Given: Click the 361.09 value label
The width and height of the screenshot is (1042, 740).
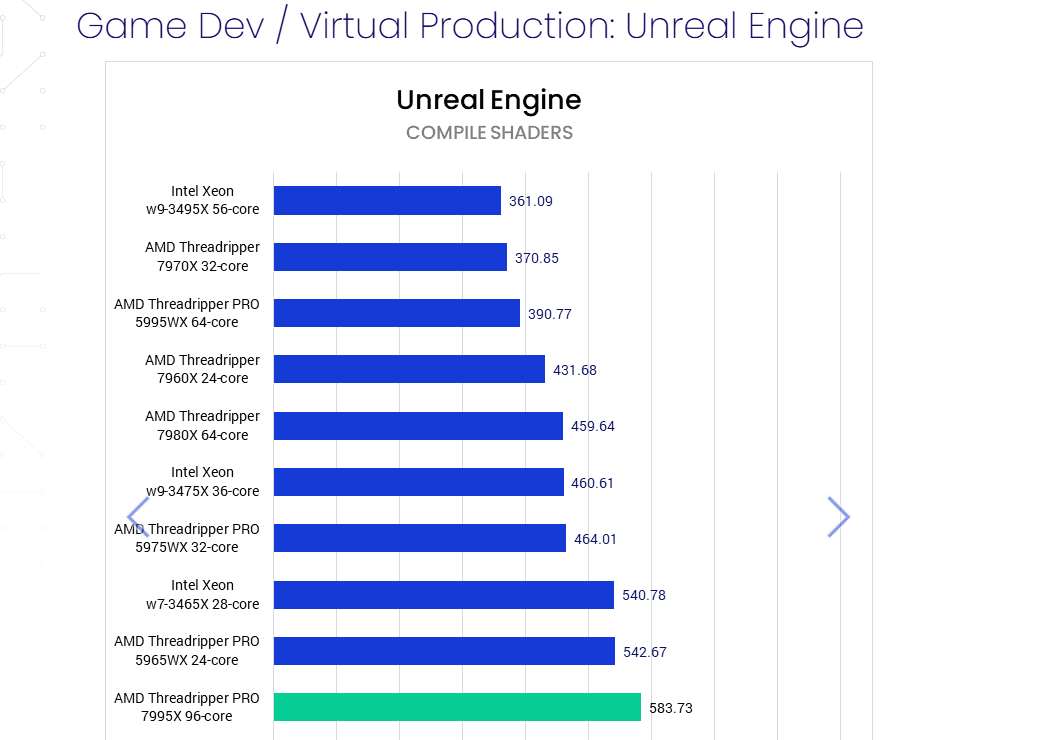Looking at the screenshot, I should [530, 201].
